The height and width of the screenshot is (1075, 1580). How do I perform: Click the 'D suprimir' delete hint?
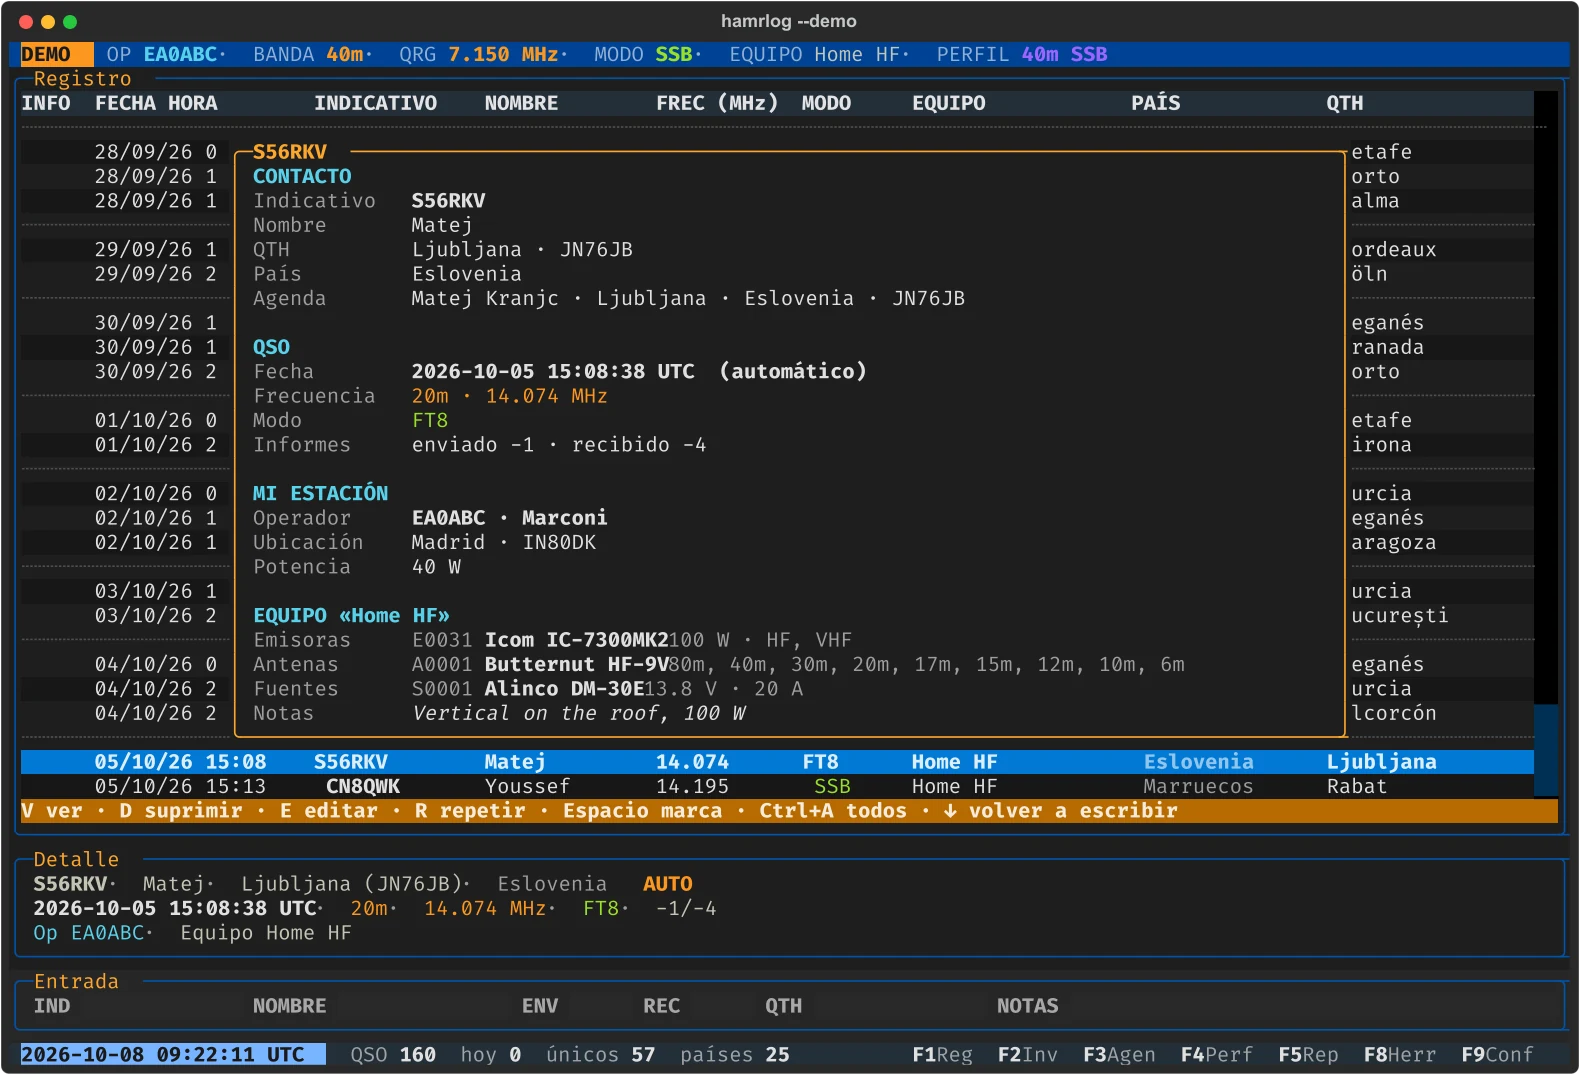pos(180,810)
